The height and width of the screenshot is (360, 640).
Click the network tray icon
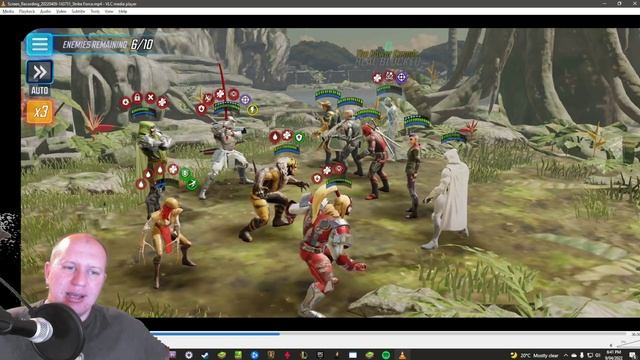[x=590, y=356]
